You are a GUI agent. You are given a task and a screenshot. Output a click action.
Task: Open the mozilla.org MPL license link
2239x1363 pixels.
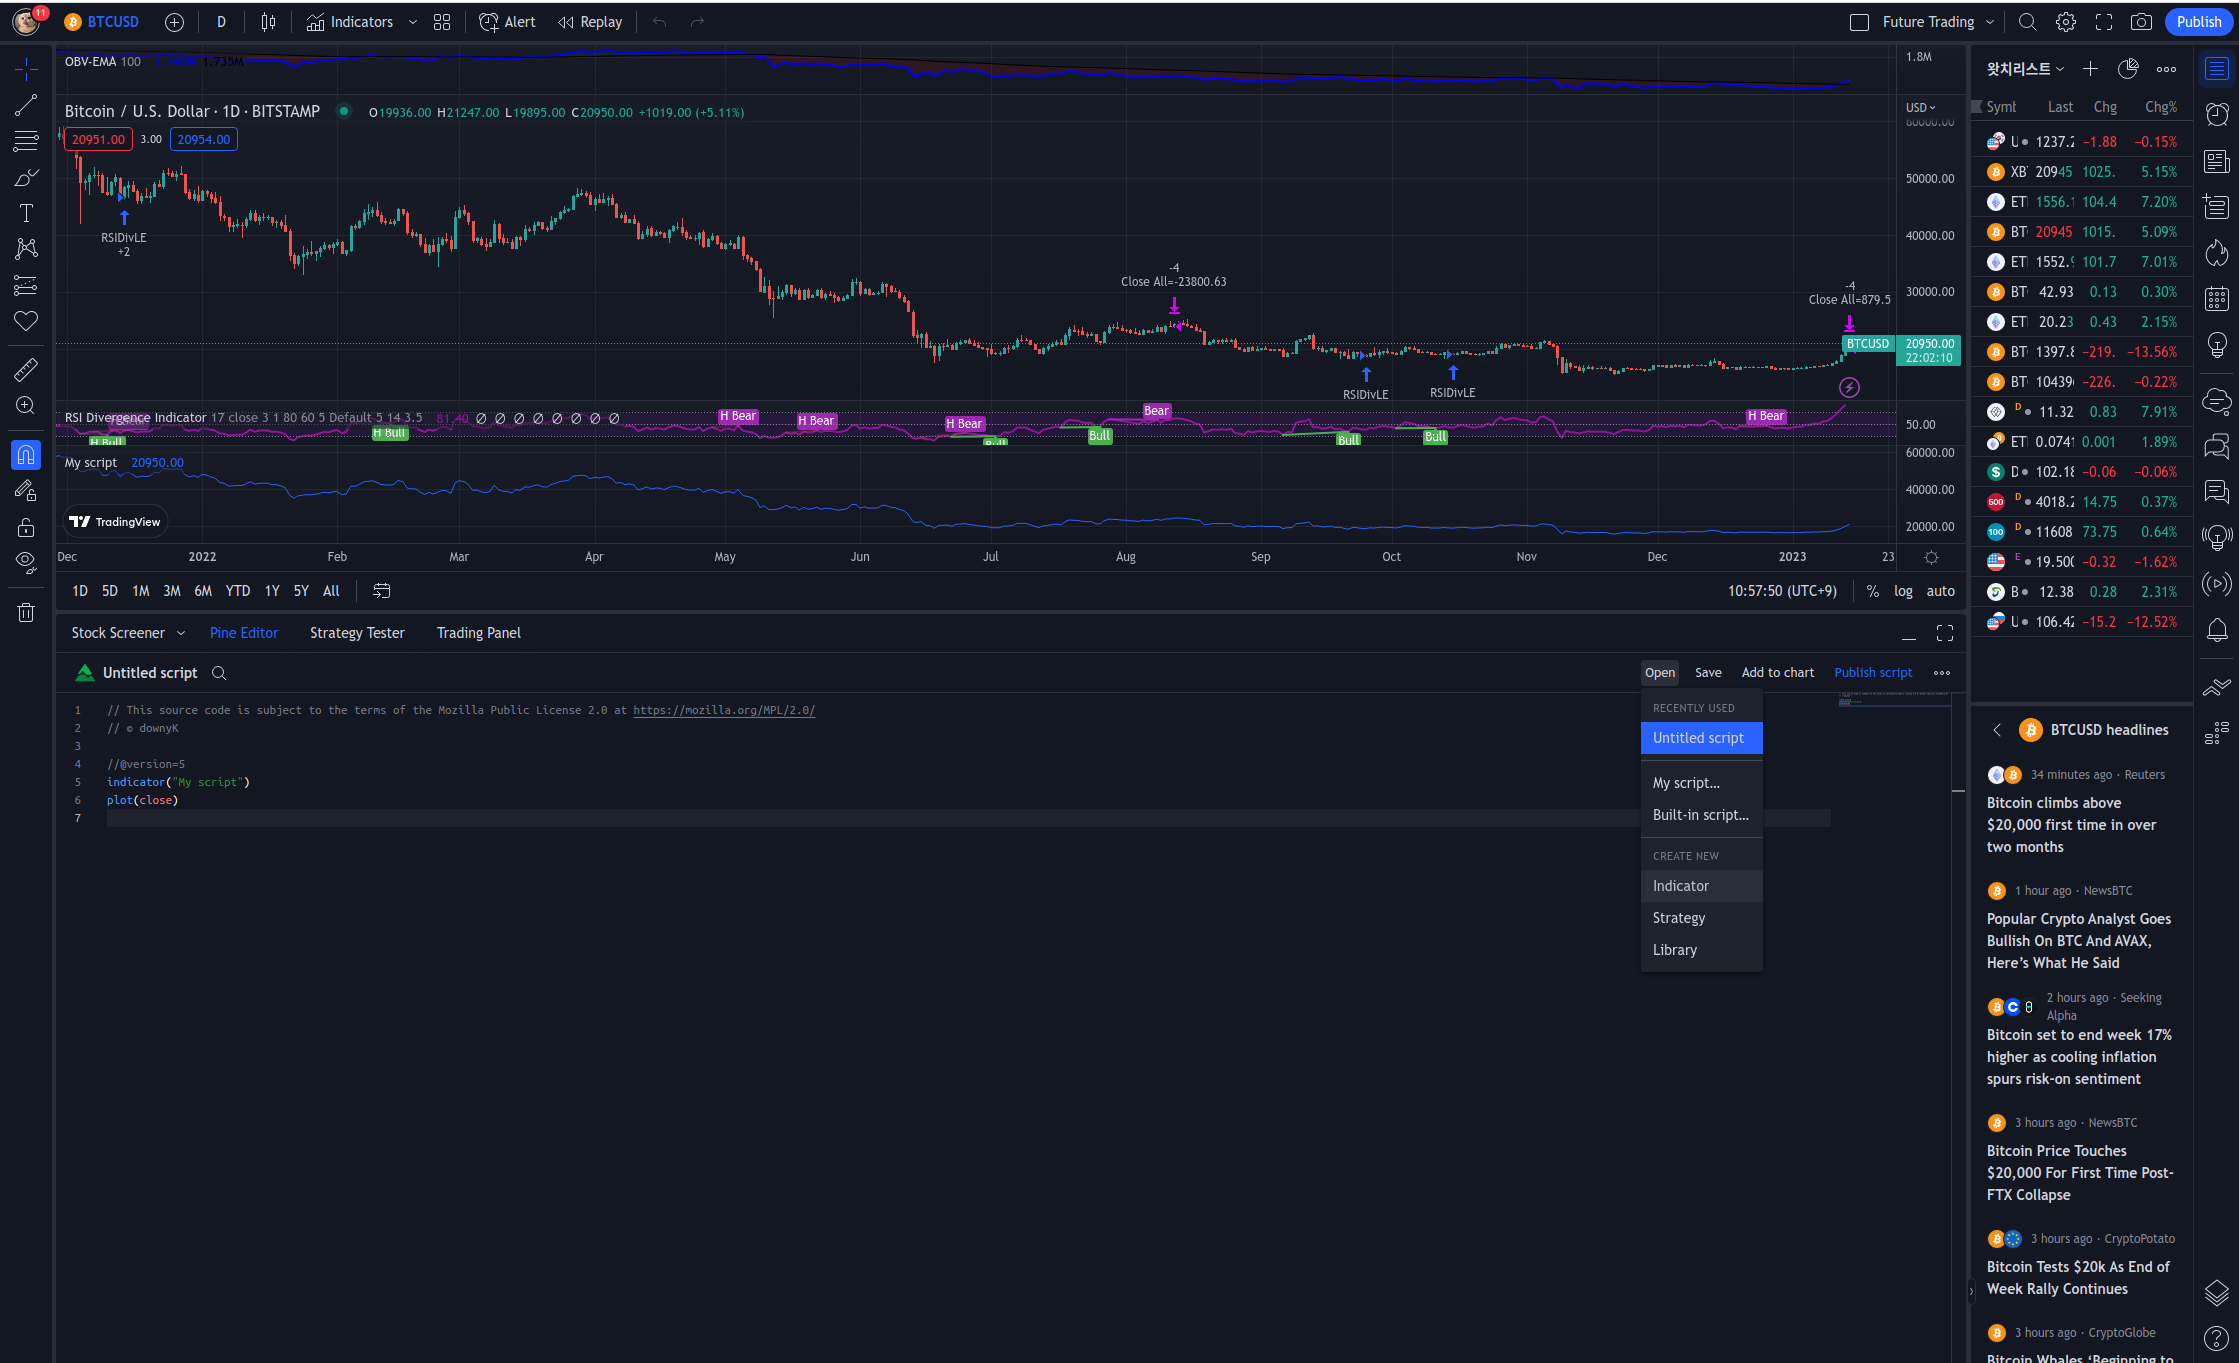pyautogui.click(x=723, y=710)
